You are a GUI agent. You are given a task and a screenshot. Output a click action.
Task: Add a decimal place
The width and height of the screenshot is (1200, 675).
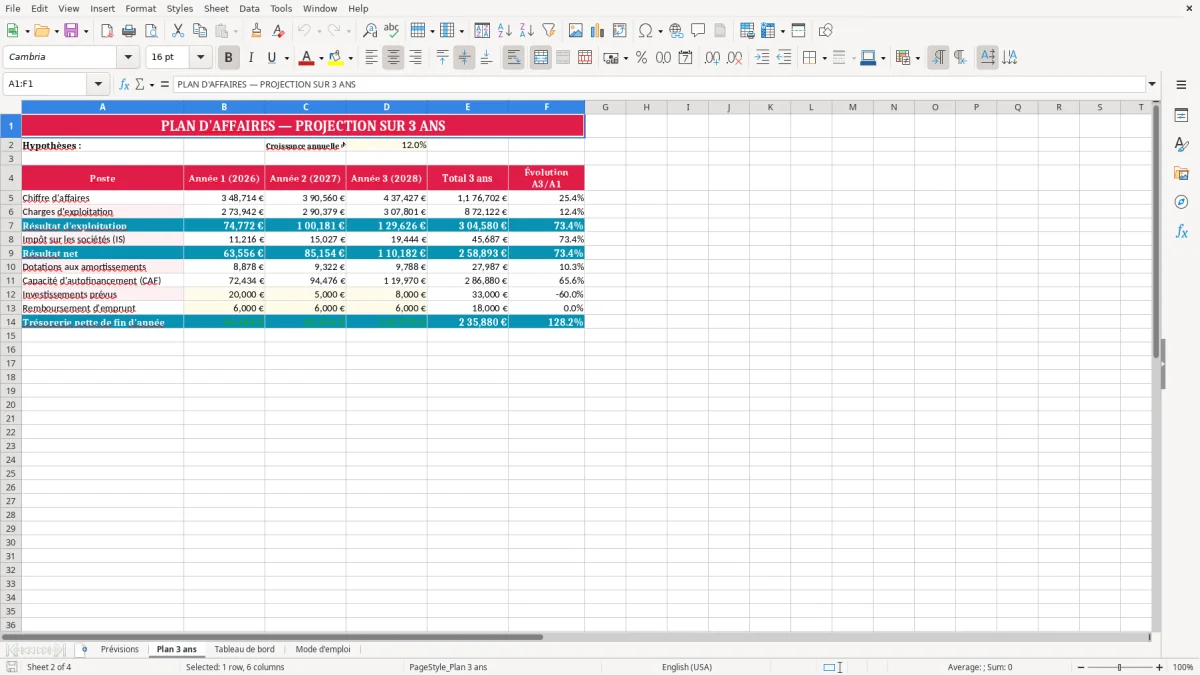click(x=712, y=58)
